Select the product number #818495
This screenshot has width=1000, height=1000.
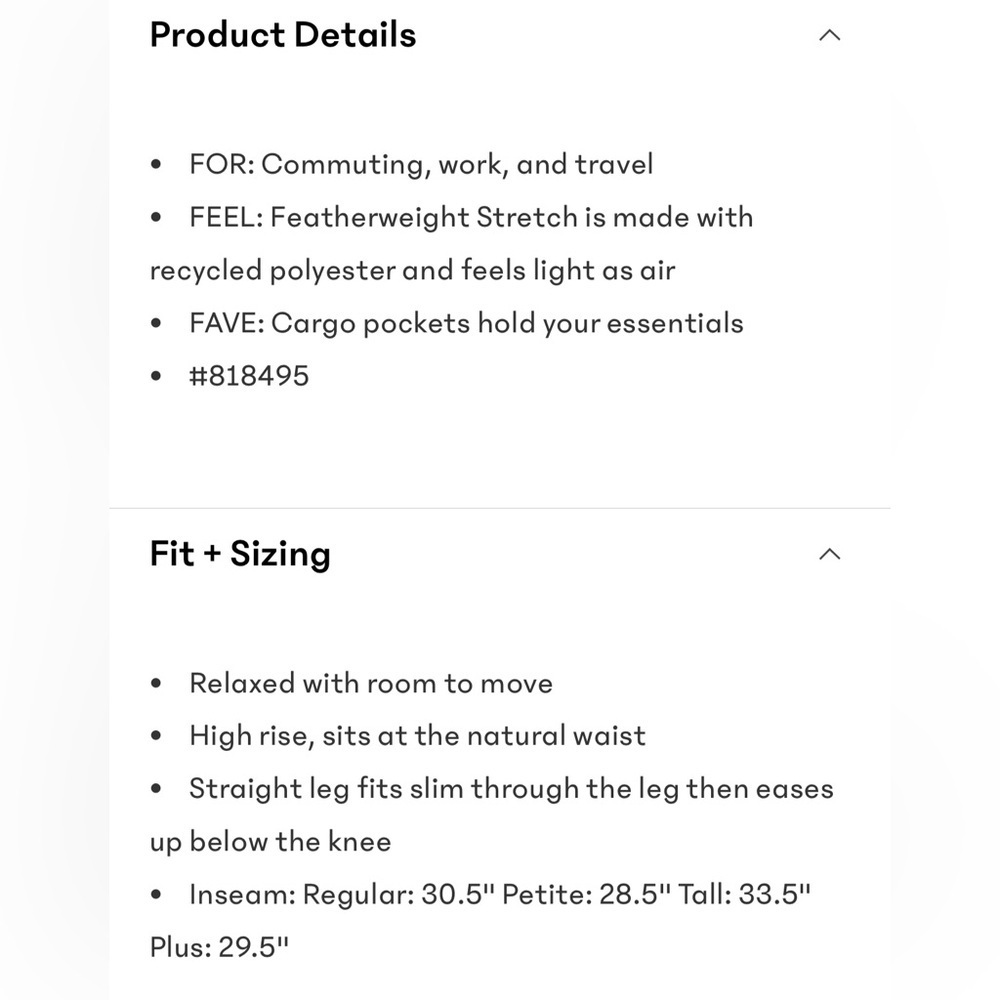pos(249,376)
